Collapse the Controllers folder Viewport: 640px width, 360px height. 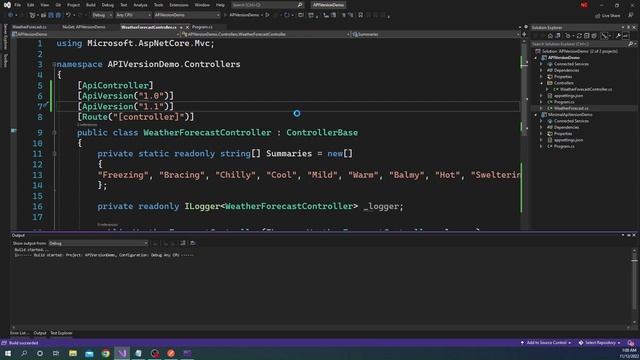click(x=542, y=83)
